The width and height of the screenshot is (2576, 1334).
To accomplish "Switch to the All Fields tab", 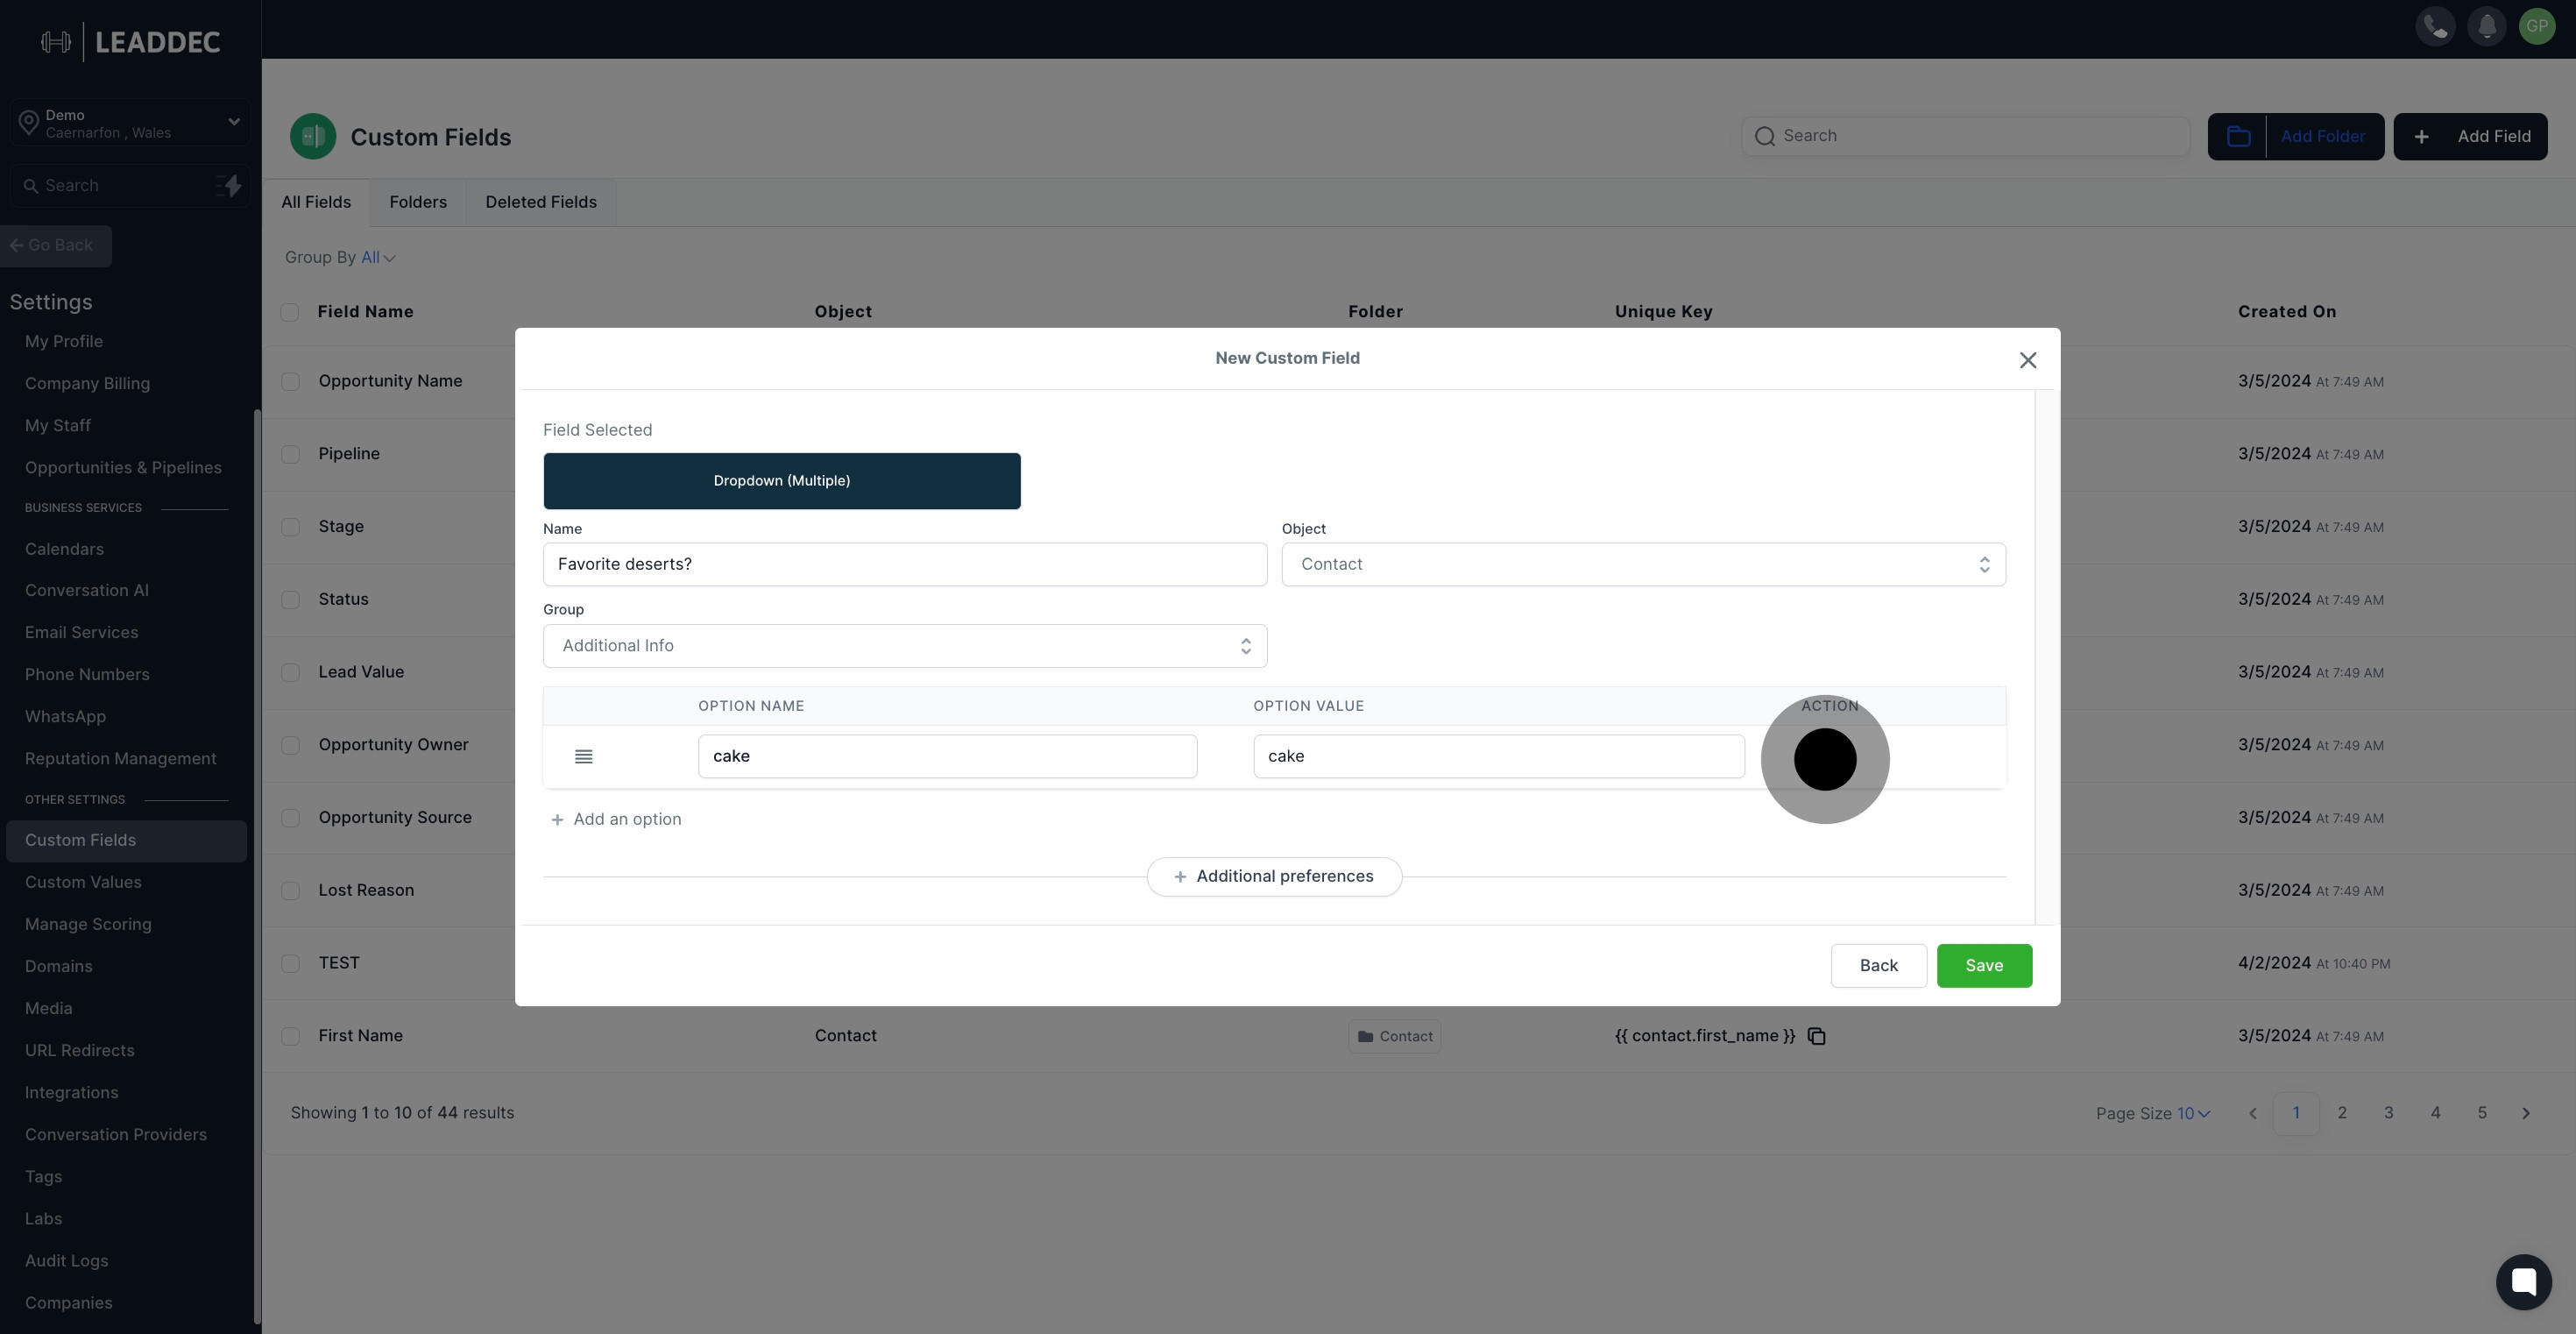I will 316,202.
